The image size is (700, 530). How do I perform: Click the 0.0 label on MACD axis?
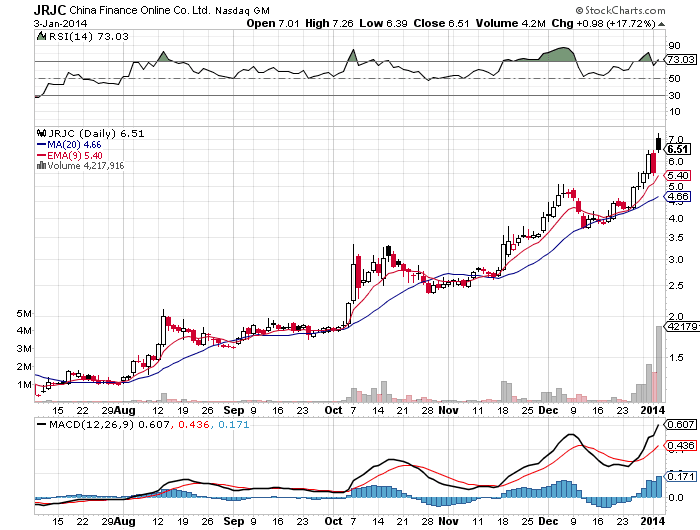(675, 497)
